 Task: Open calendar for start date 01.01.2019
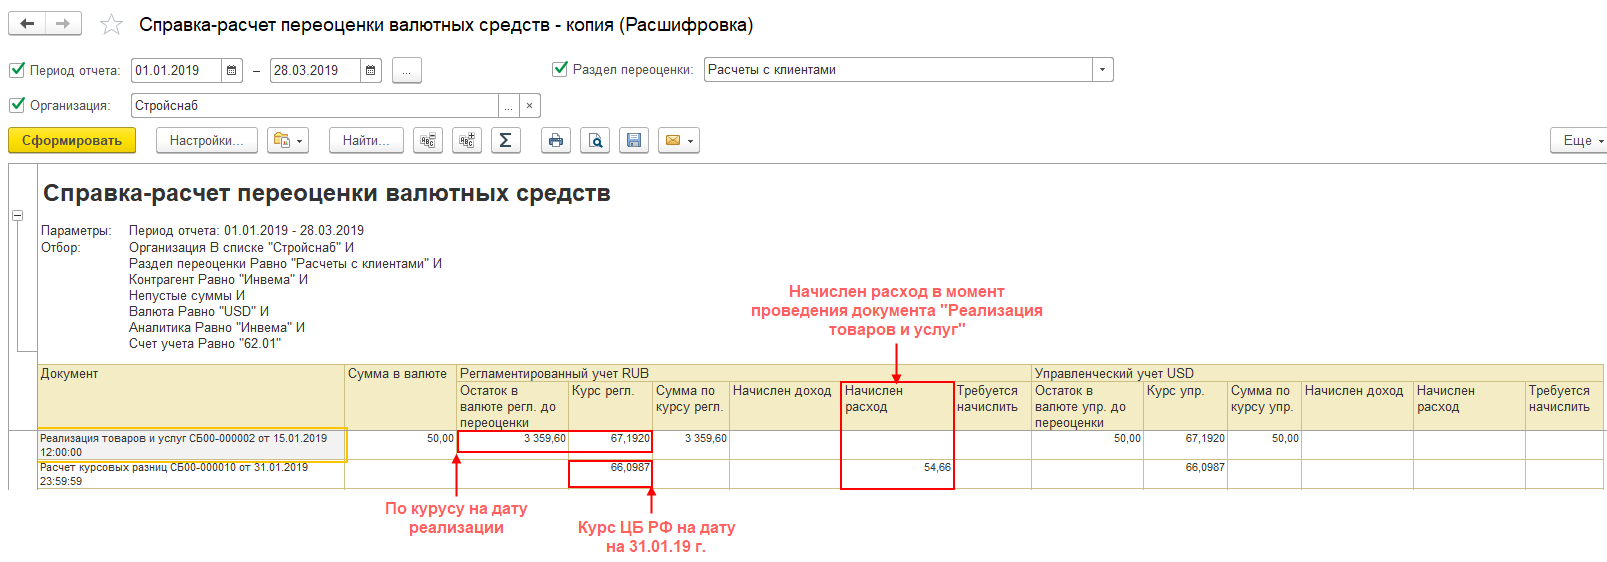coord(232,70)
